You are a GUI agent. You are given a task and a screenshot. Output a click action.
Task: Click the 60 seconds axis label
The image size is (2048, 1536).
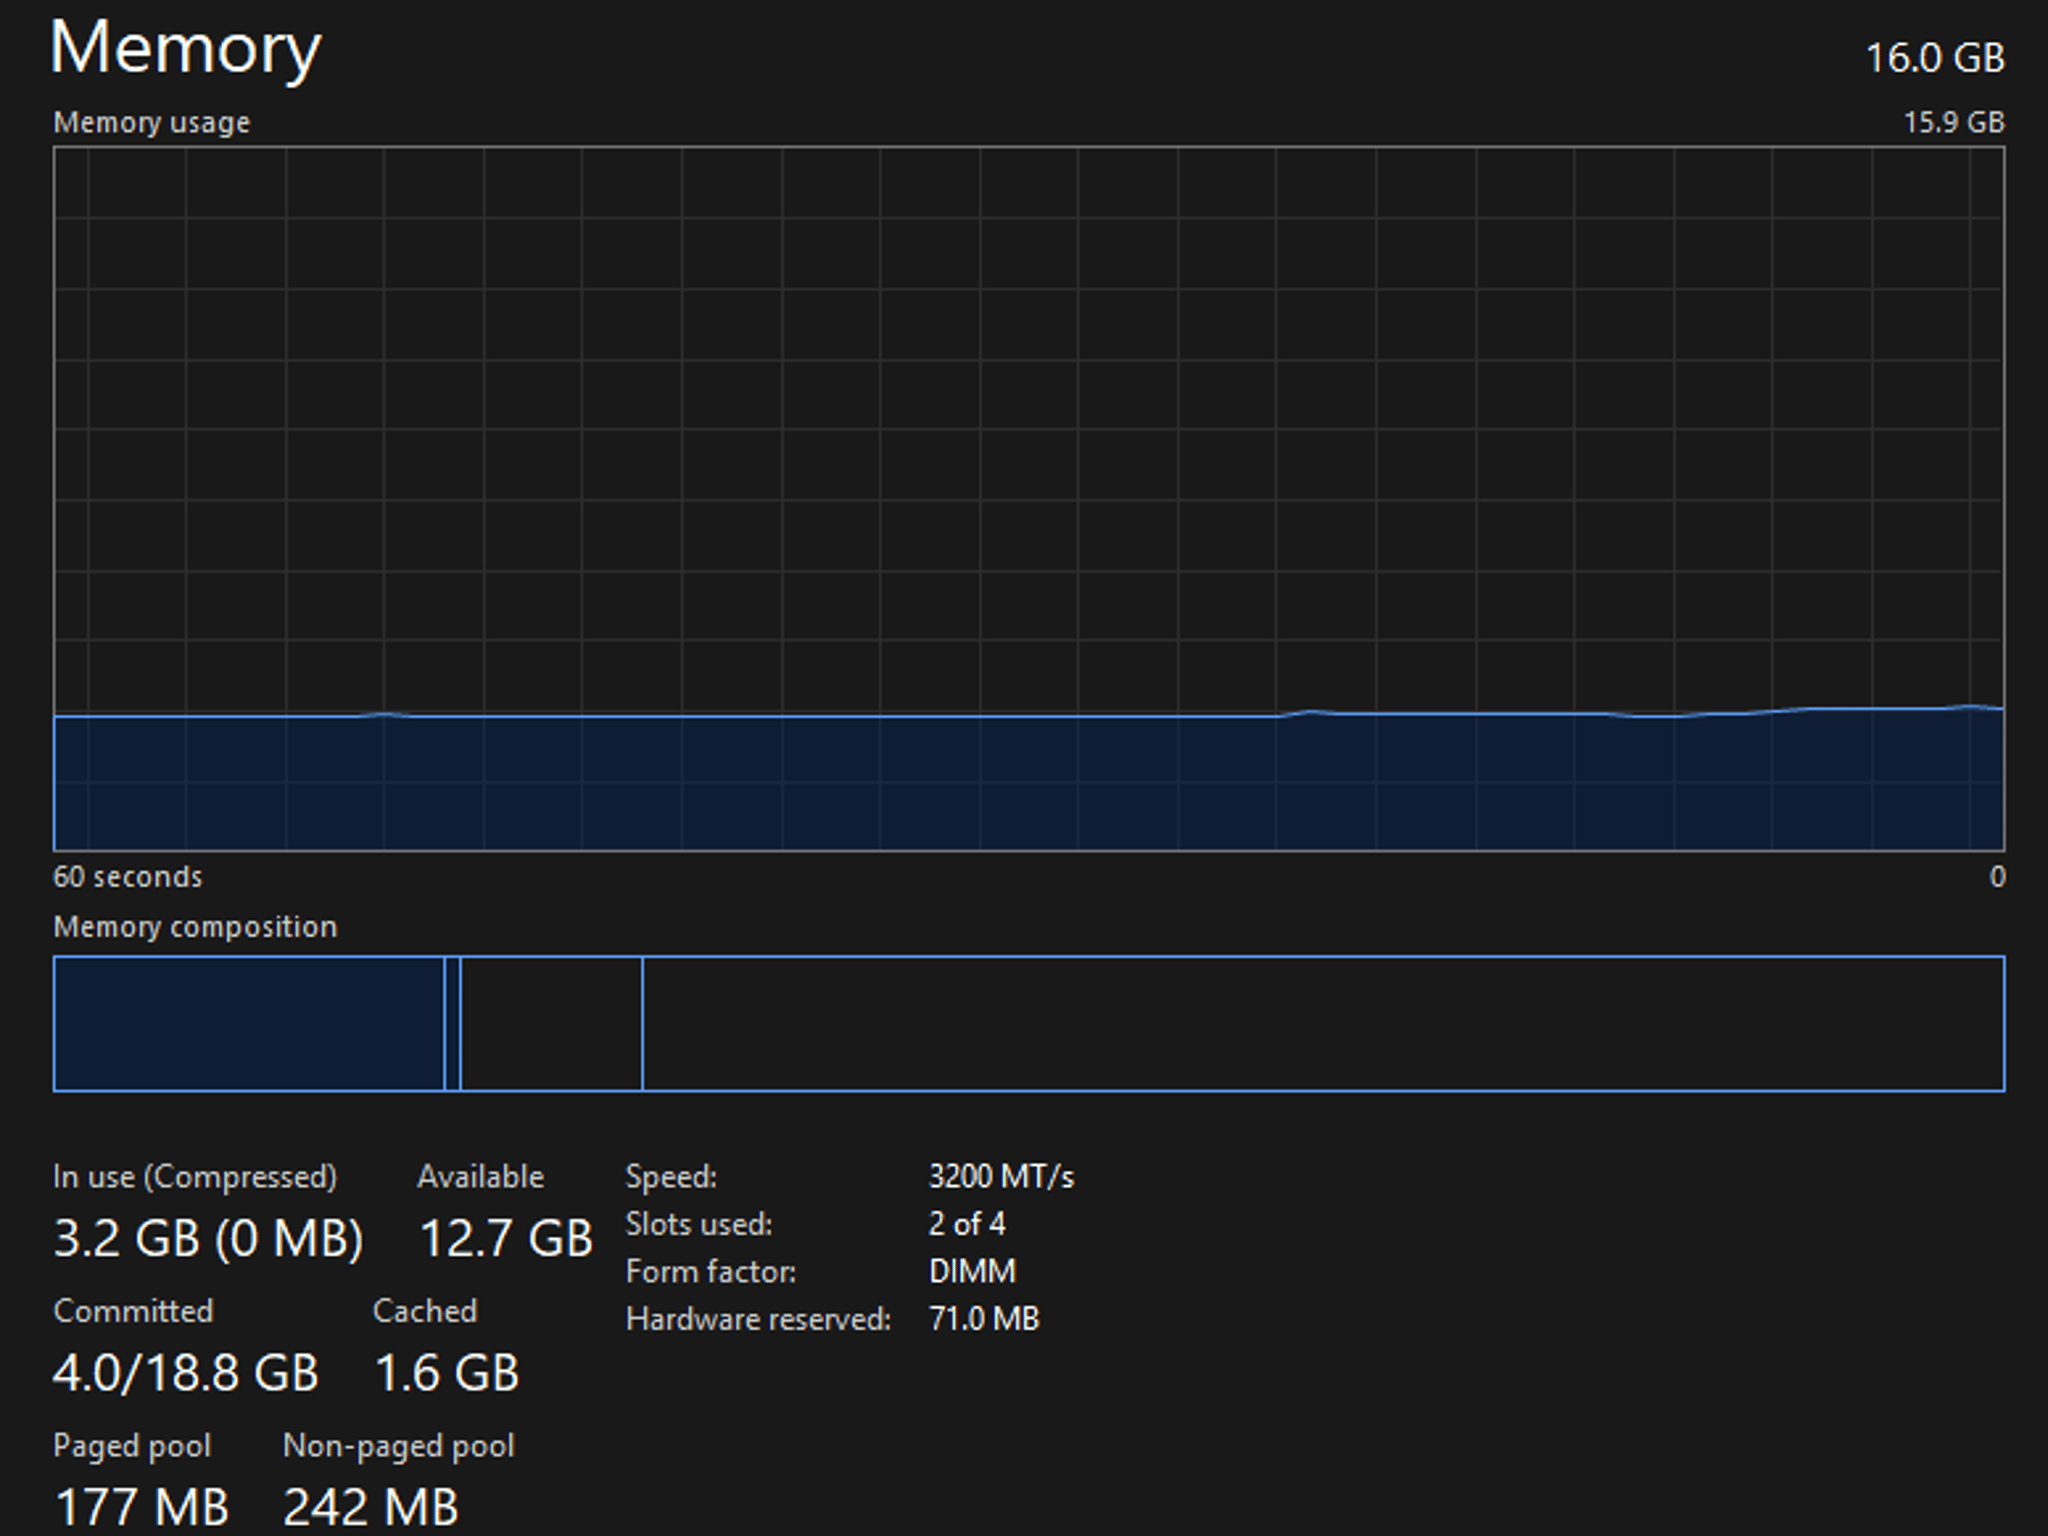(x=128, y=877)
